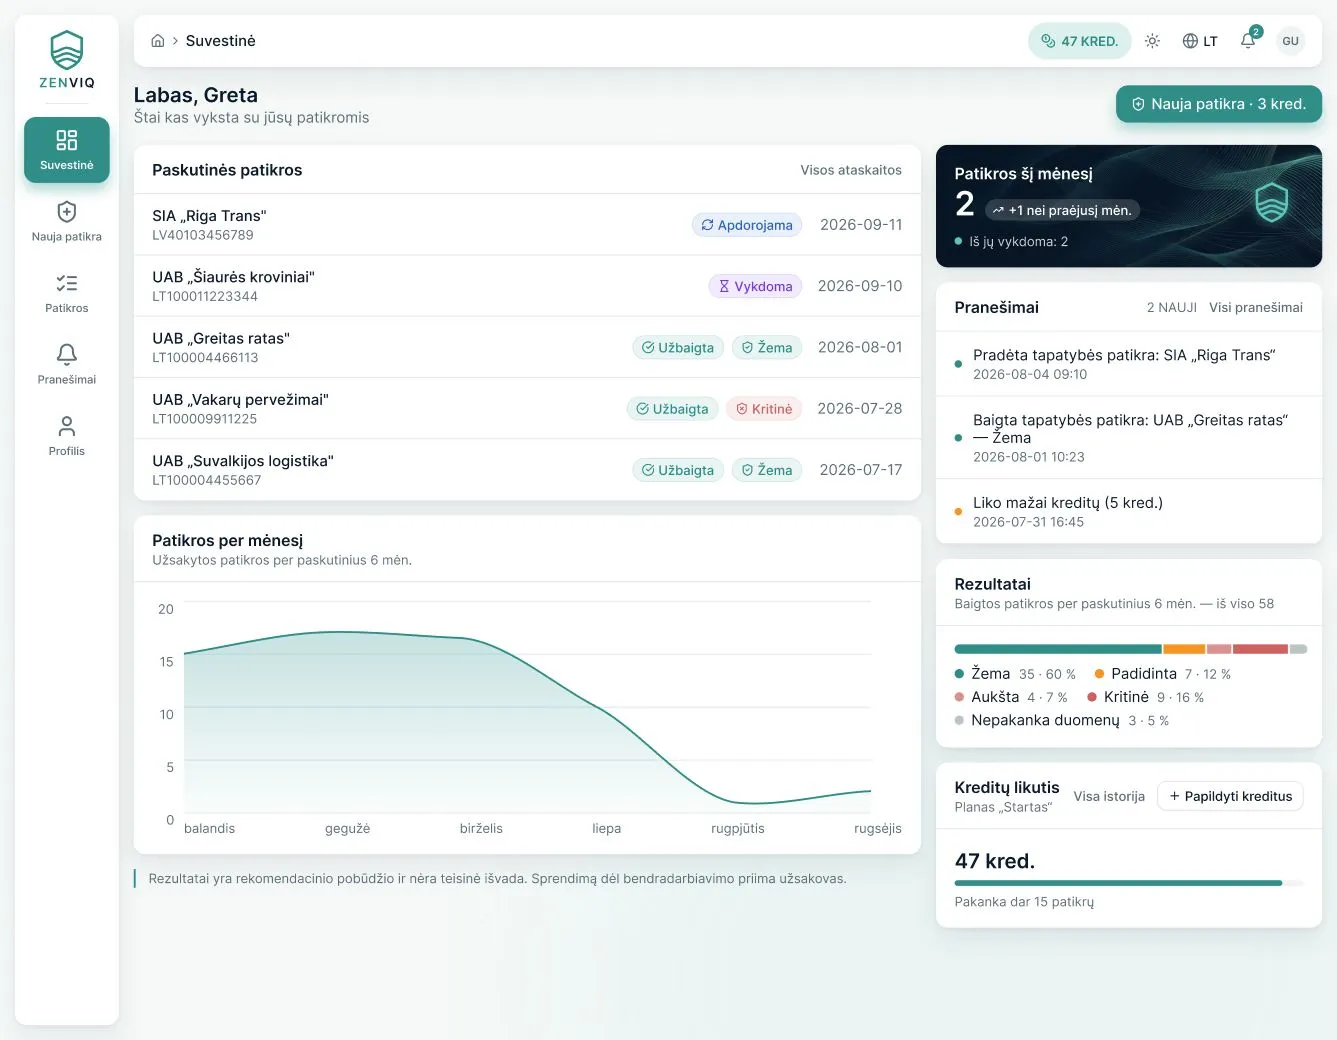Click the Kritinė legend entry
This screenshot has width=1337, height=1040.
point(1146,697)
